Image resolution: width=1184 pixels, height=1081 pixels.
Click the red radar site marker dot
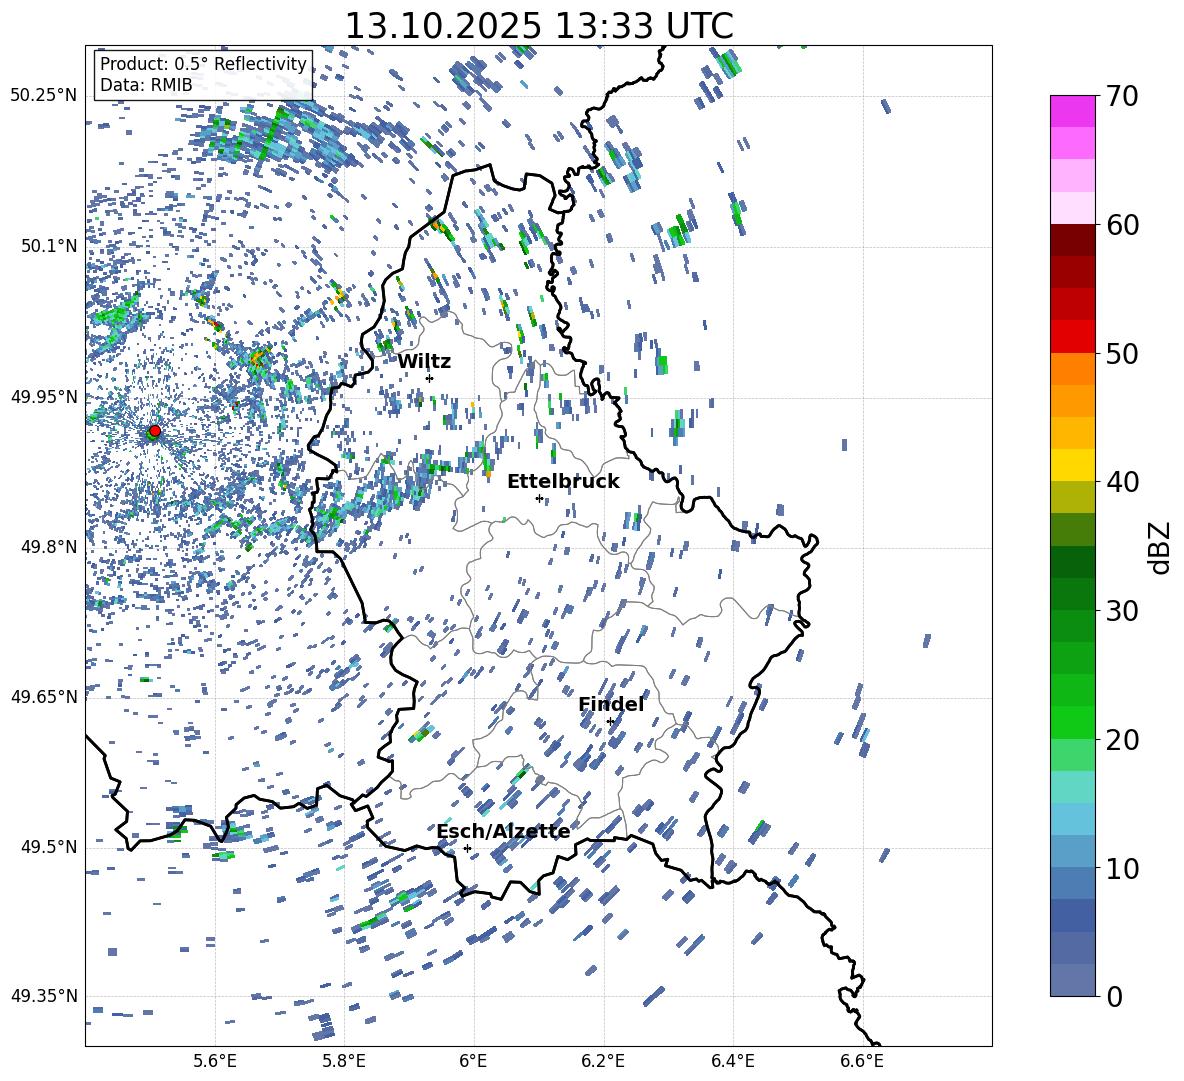(154, 431)
